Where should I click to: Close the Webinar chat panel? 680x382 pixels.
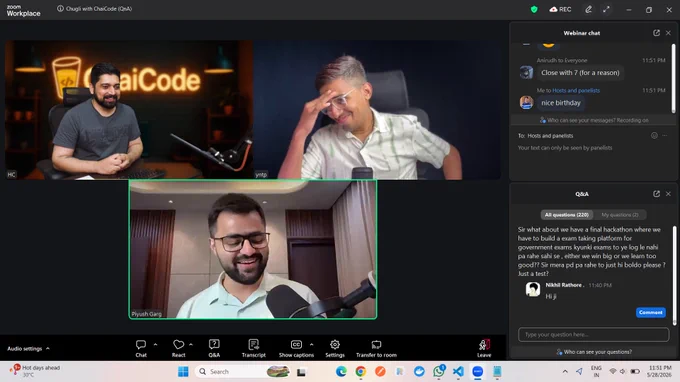[x=668, y=33]
